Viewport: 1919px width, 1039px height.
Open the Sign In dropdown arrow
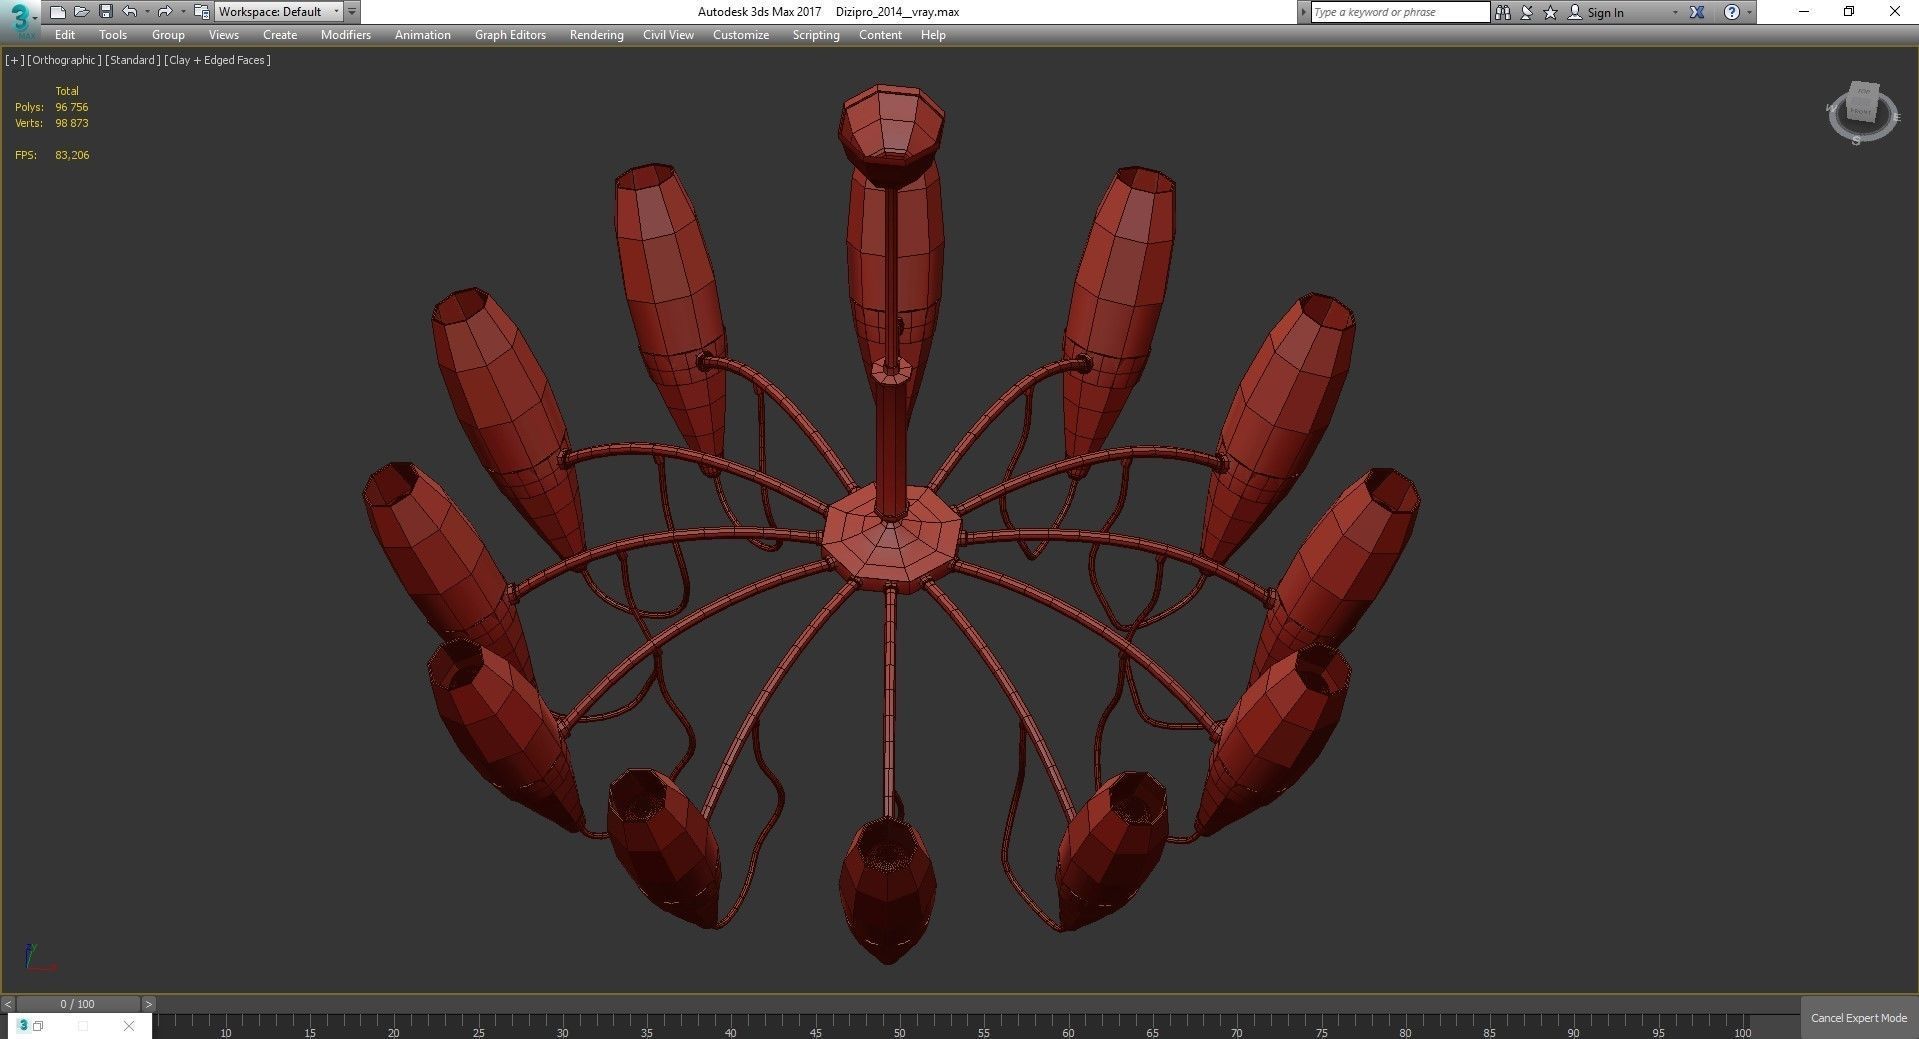tap(1675, 12)
